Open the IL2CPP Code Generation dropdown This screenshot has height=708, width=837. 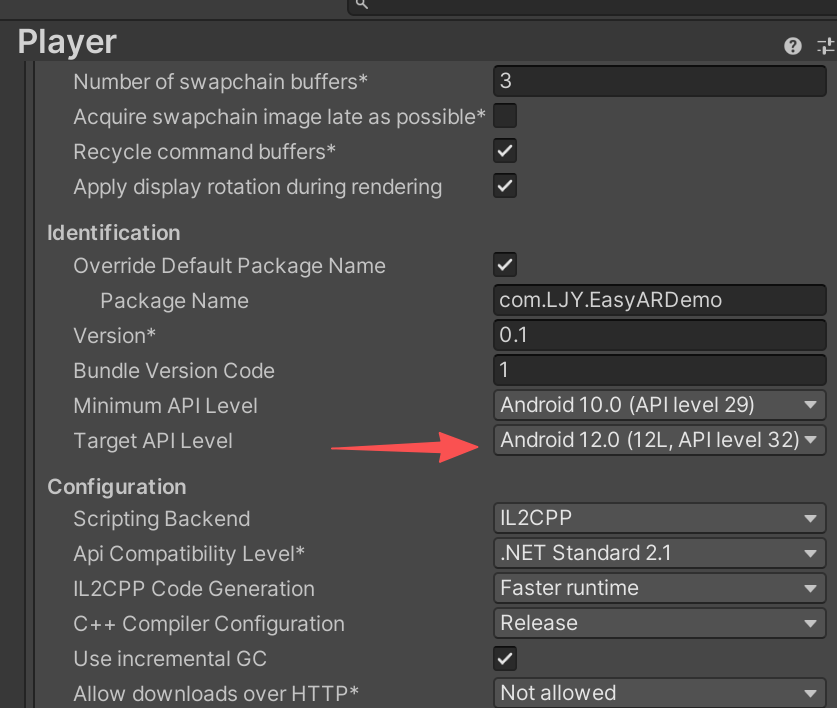click(659, 588)
